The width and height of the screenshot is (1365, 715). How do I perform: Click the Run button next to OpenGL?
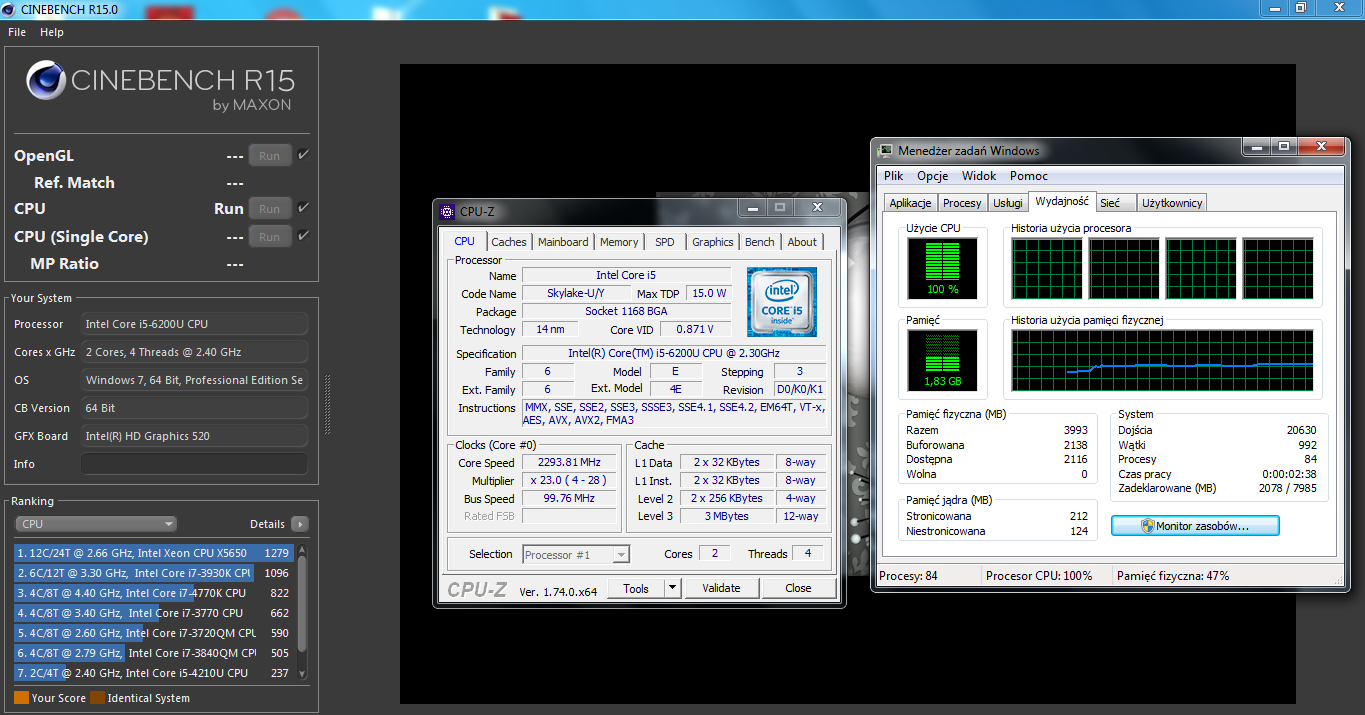(270, 155)
